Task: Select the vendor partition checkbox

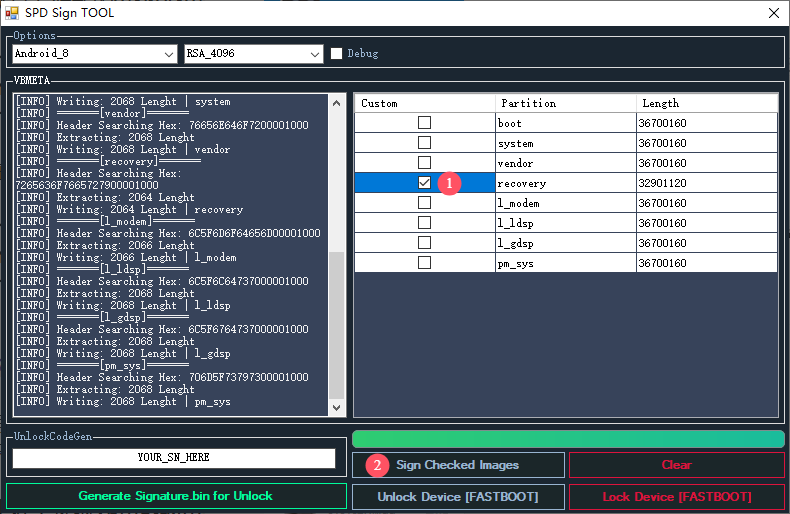Action: coord(425,163)
